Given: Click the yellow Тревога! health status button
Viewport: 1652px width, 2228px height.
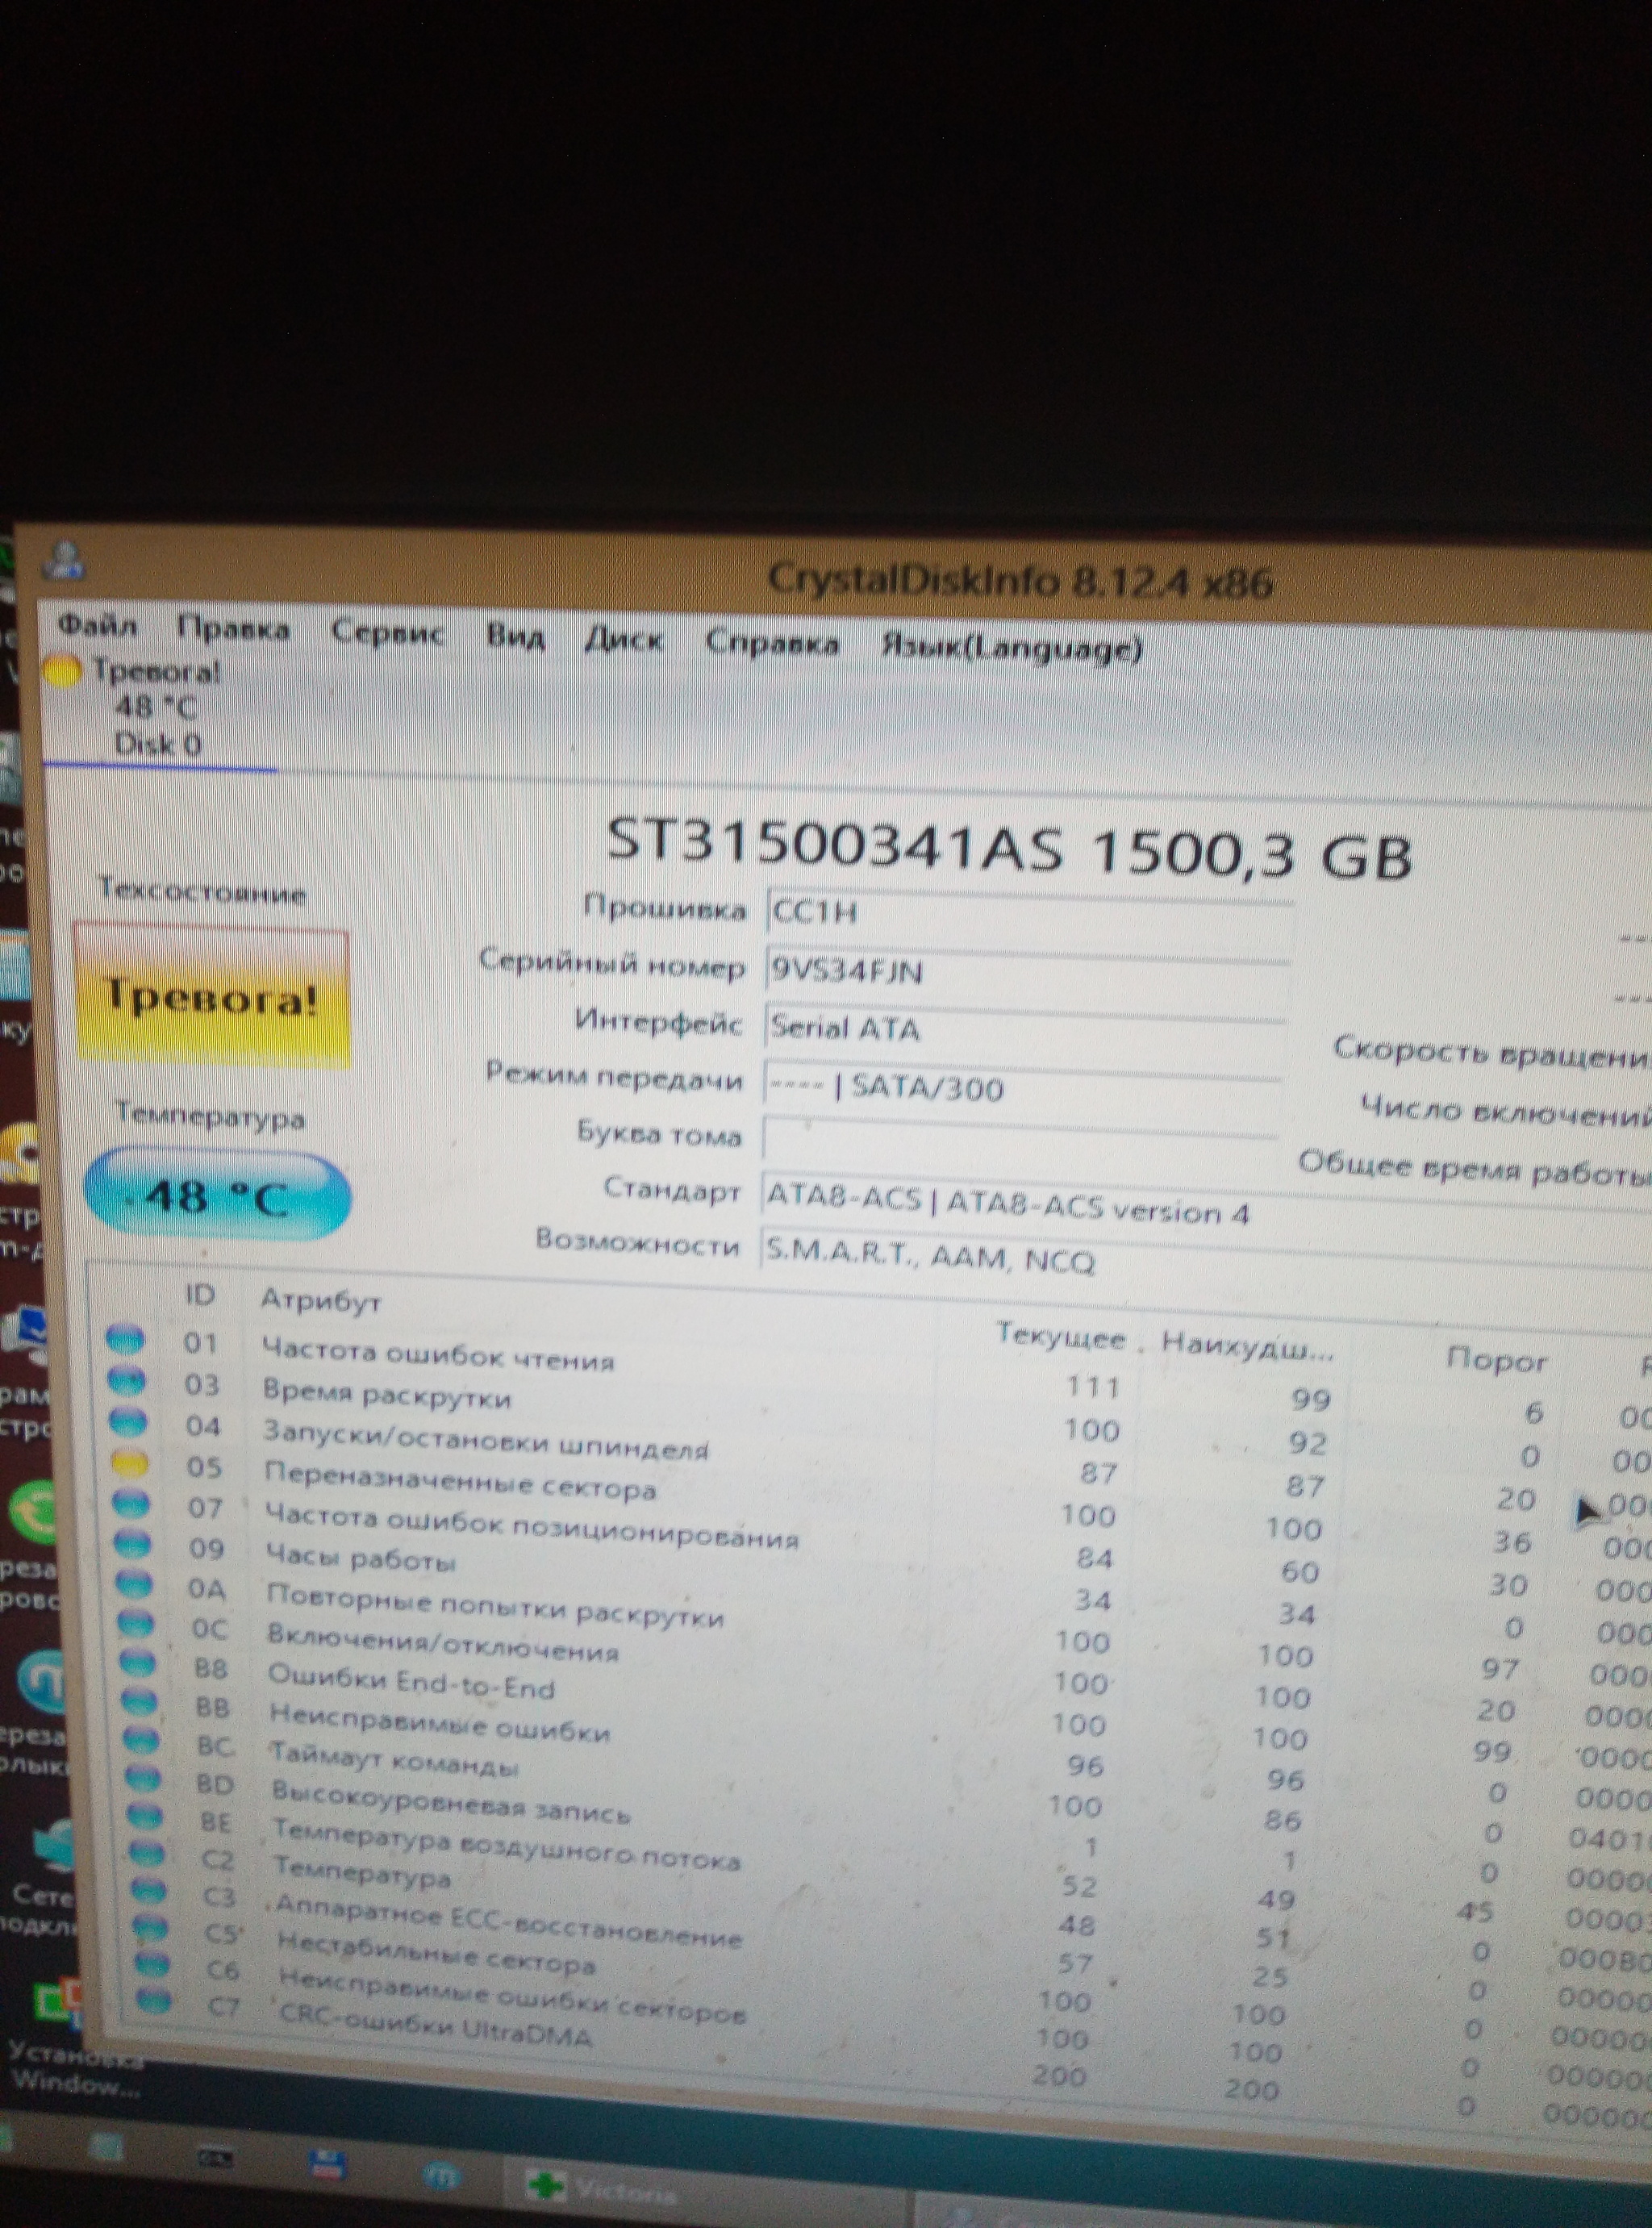Looking at the screenshot, I should 212,997.
